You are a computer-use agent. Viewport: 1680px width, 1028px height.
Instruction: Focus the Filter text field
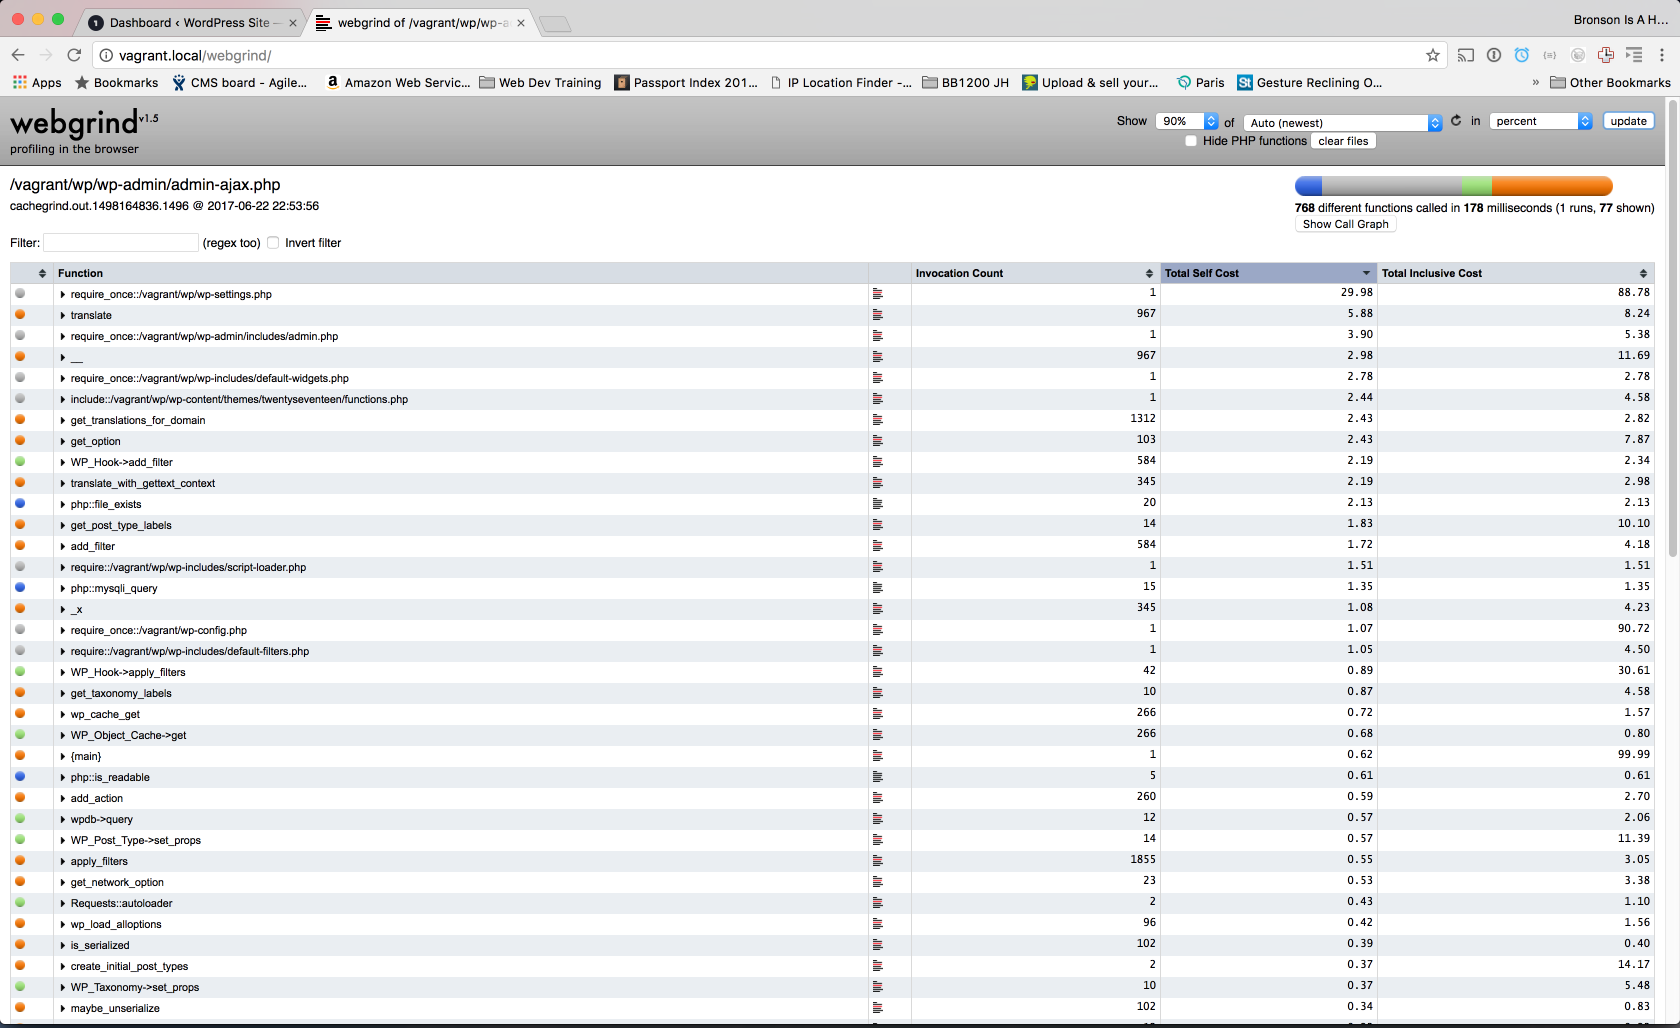click(121, 243)
